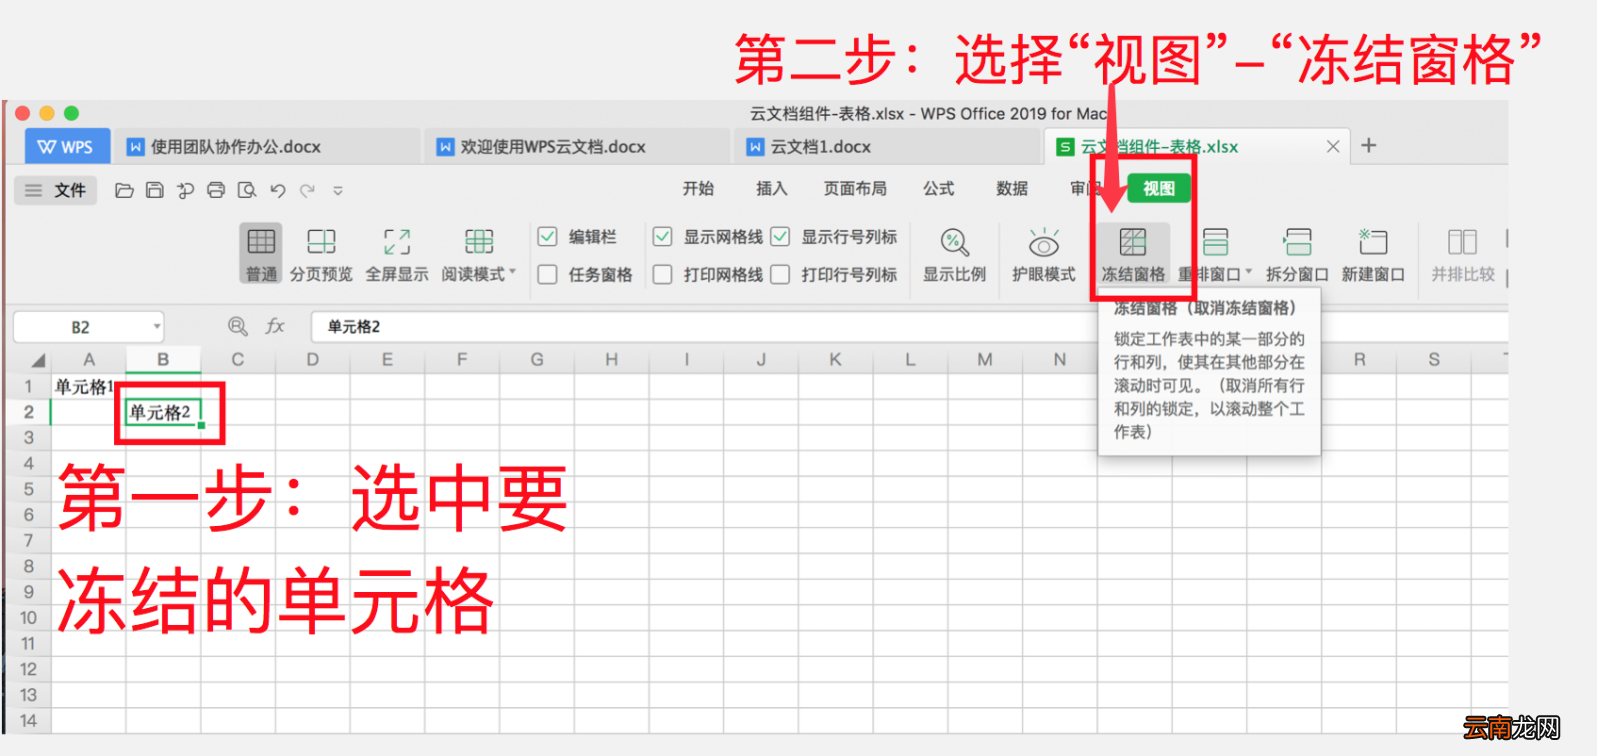This screenshot has width=1597, height=756.
Task: Toggle the 任务窗格 checkbox
Action: click(x=547, y=274)
